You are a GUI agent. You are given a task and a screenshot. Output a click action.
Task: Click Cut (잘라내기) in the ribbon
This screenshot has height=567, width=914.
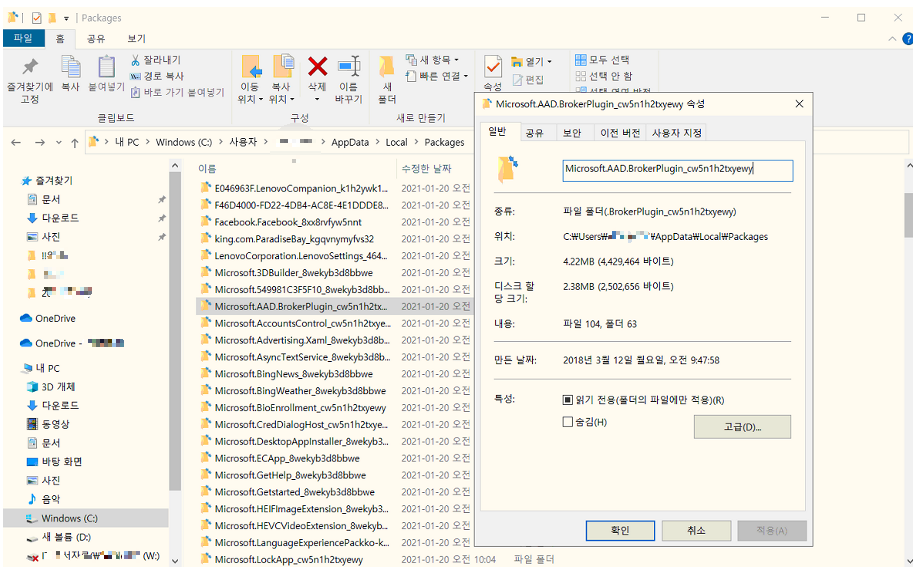156,59
